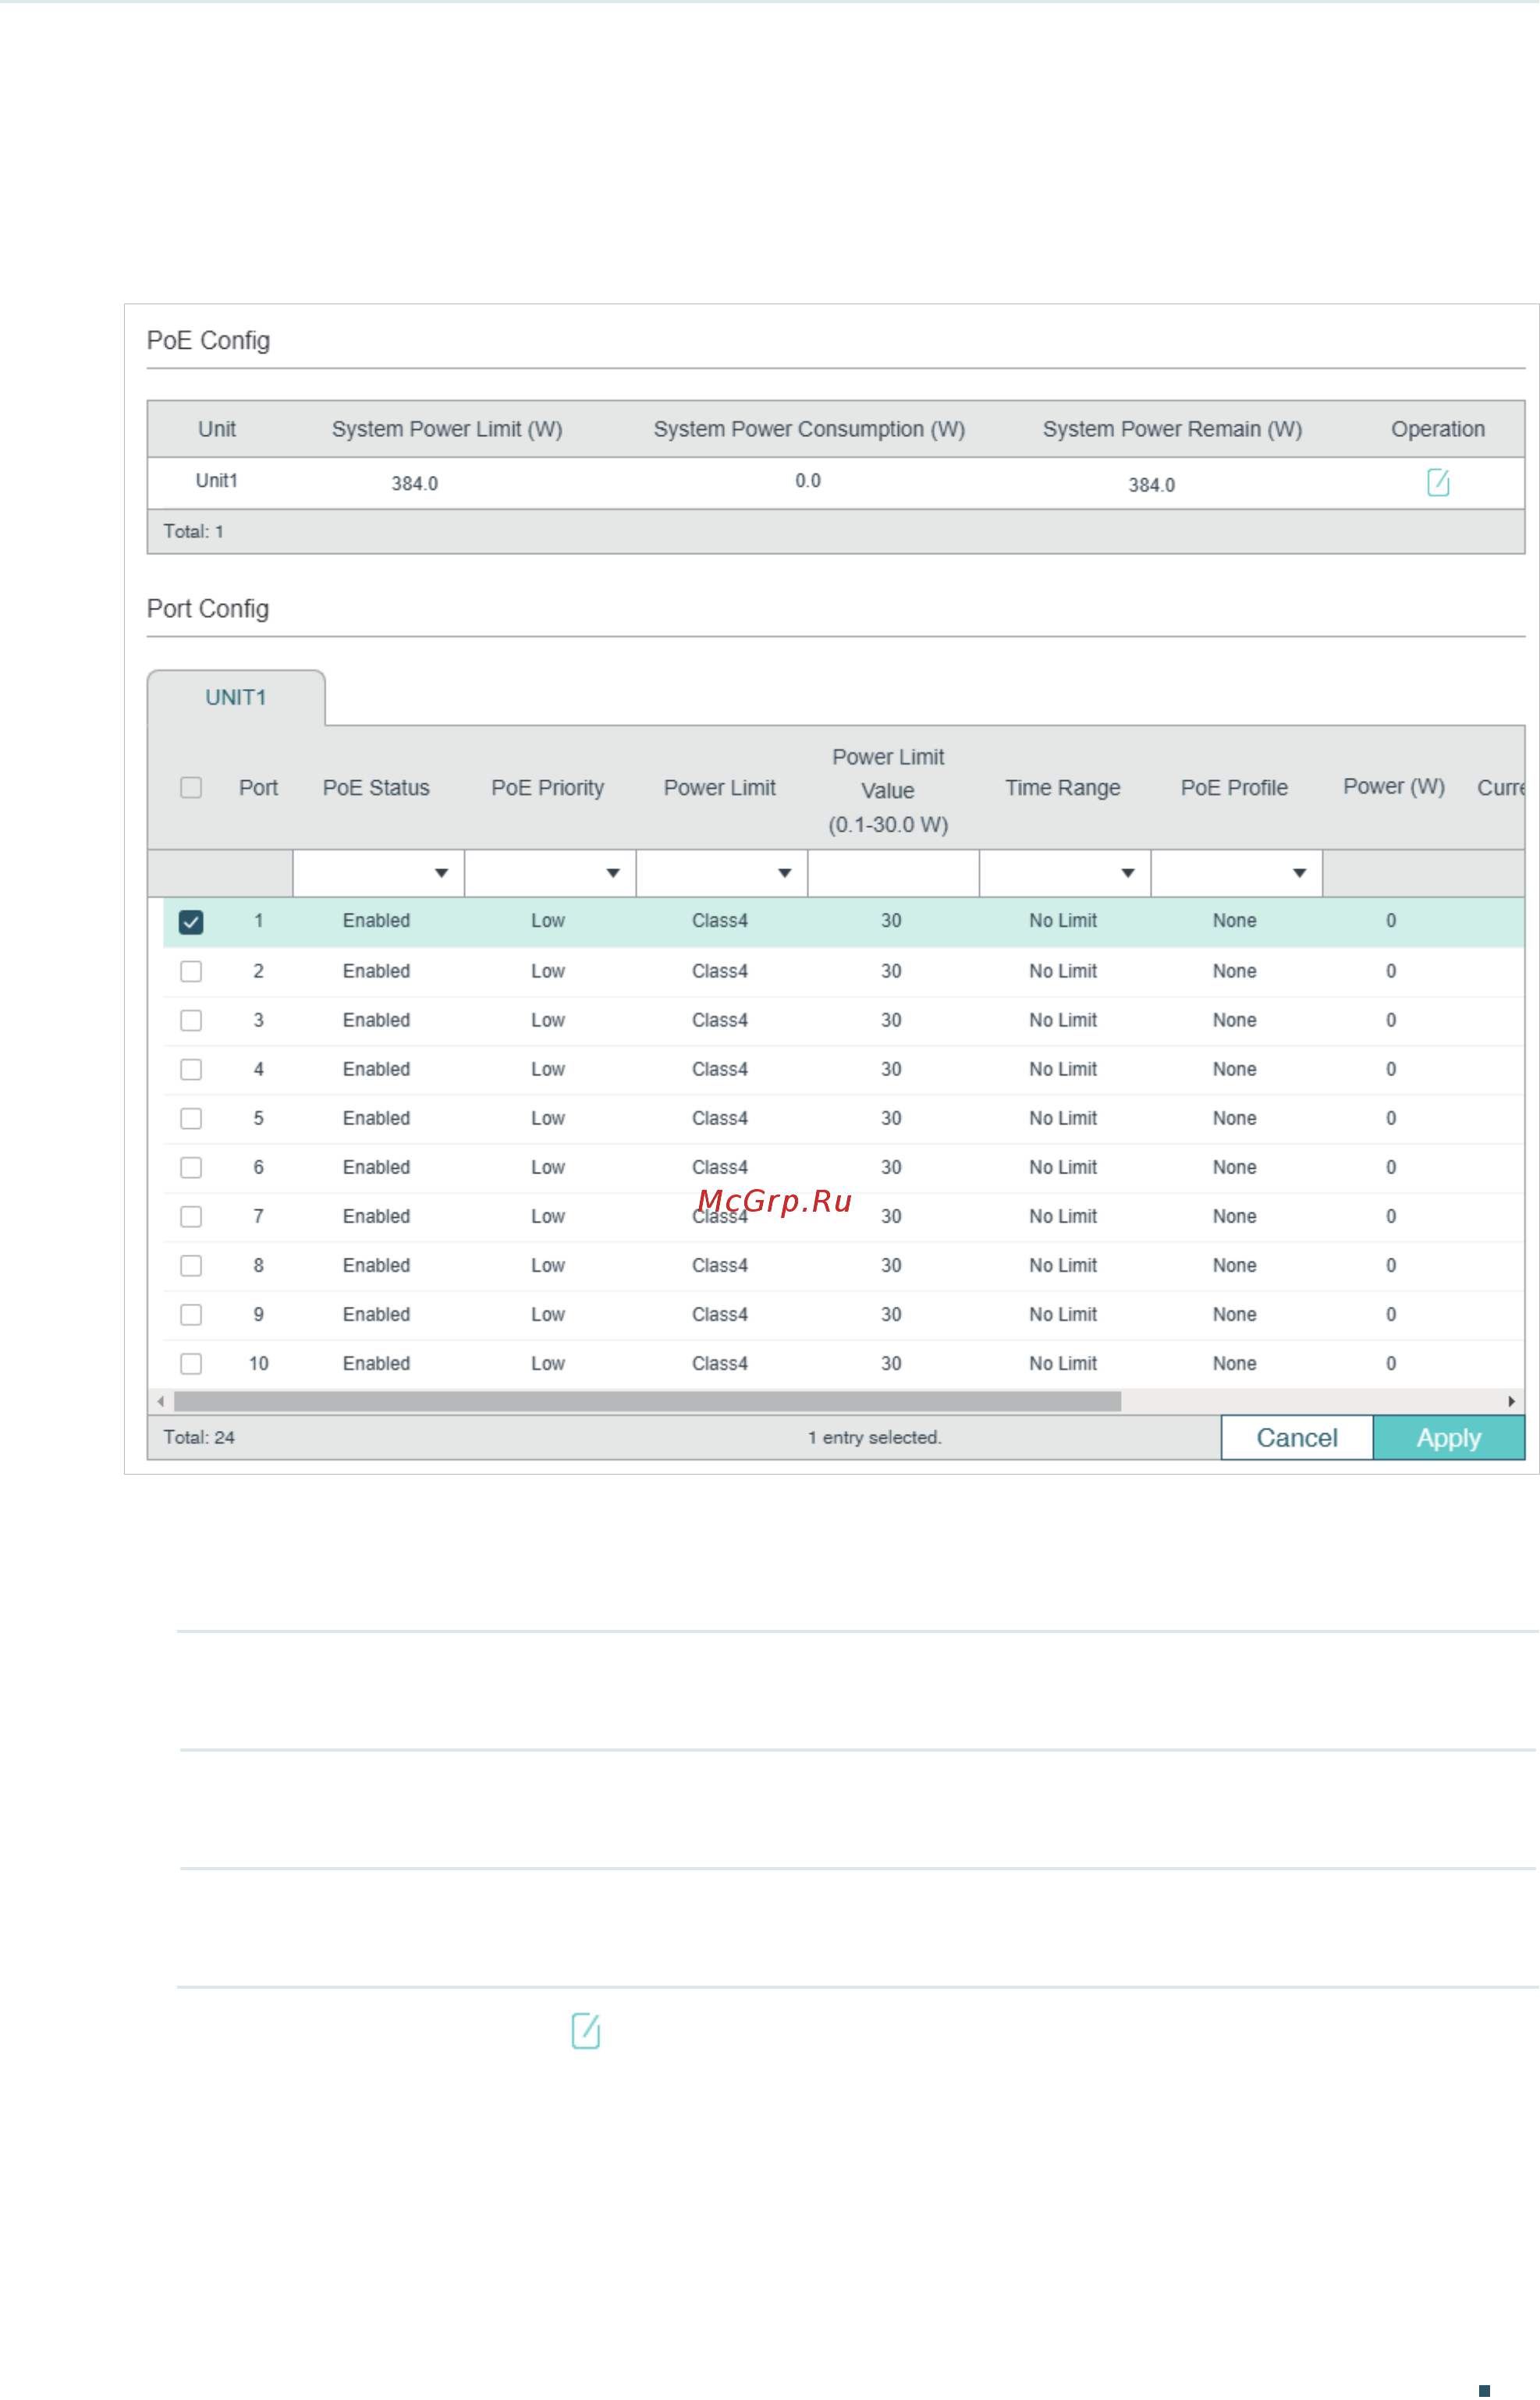Click the edit icon in Unit1 Operation column
The image size is (1540, 2400).
click(1438, 483)
